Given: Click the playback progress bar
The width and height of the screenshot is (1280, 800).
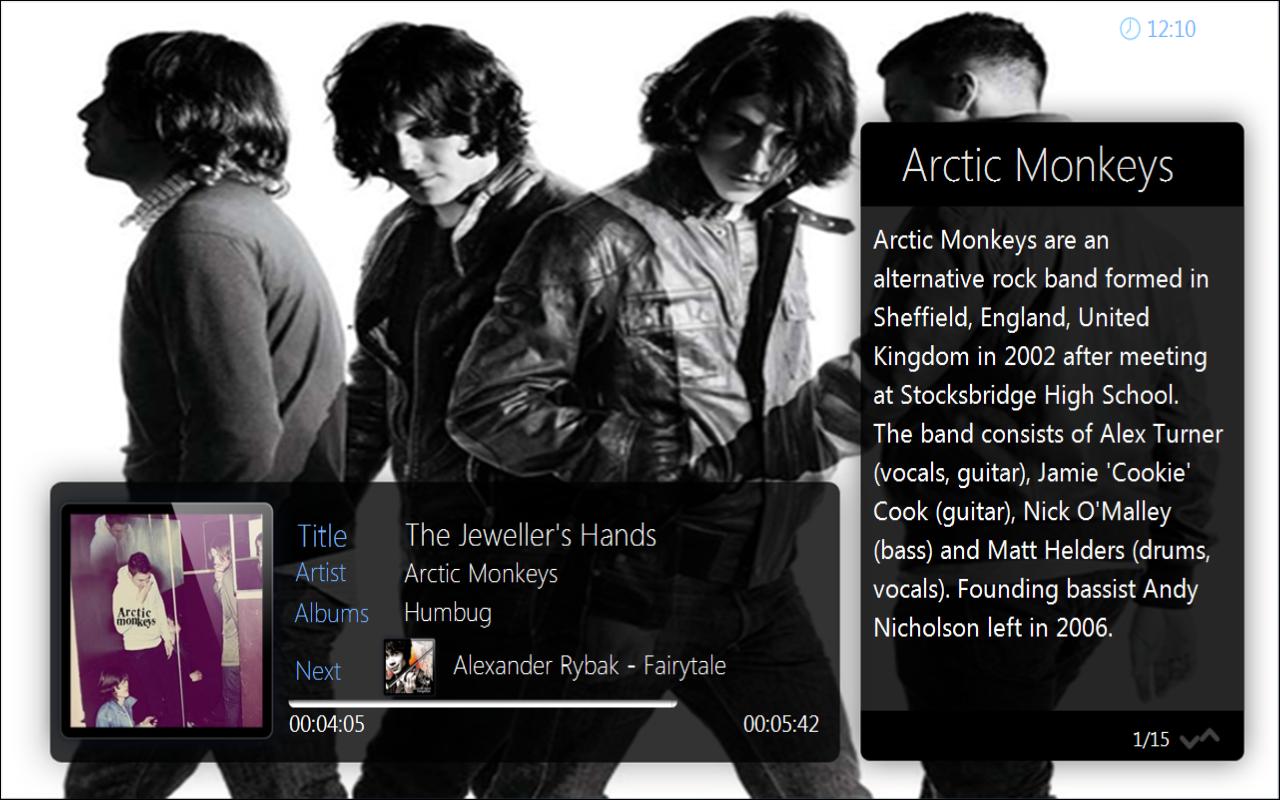Looking at the screenshot, I should (483, 704).
